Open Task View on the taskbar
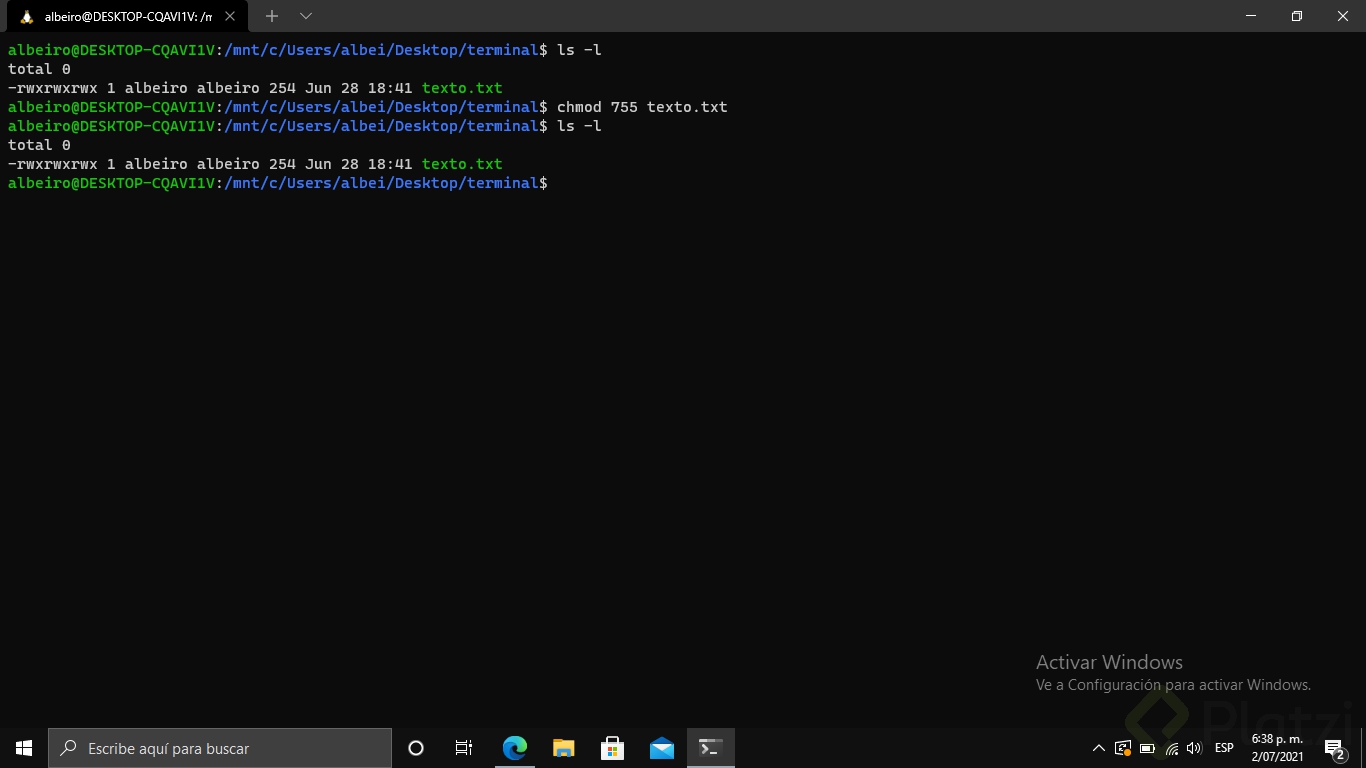The width and height of the screenshot is (1366, 768). coord(464,748)
